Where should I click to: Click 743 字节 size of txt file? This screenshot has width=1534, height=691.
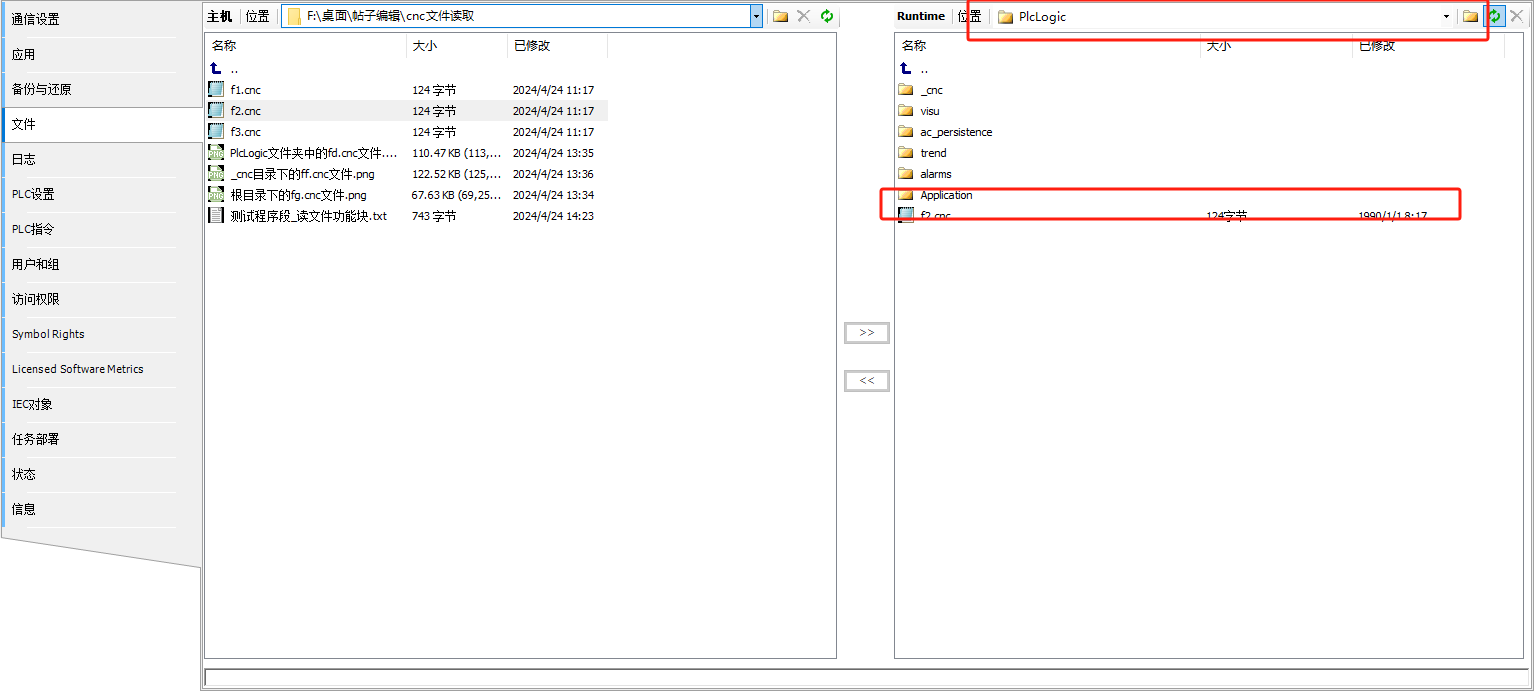[434, 216]
